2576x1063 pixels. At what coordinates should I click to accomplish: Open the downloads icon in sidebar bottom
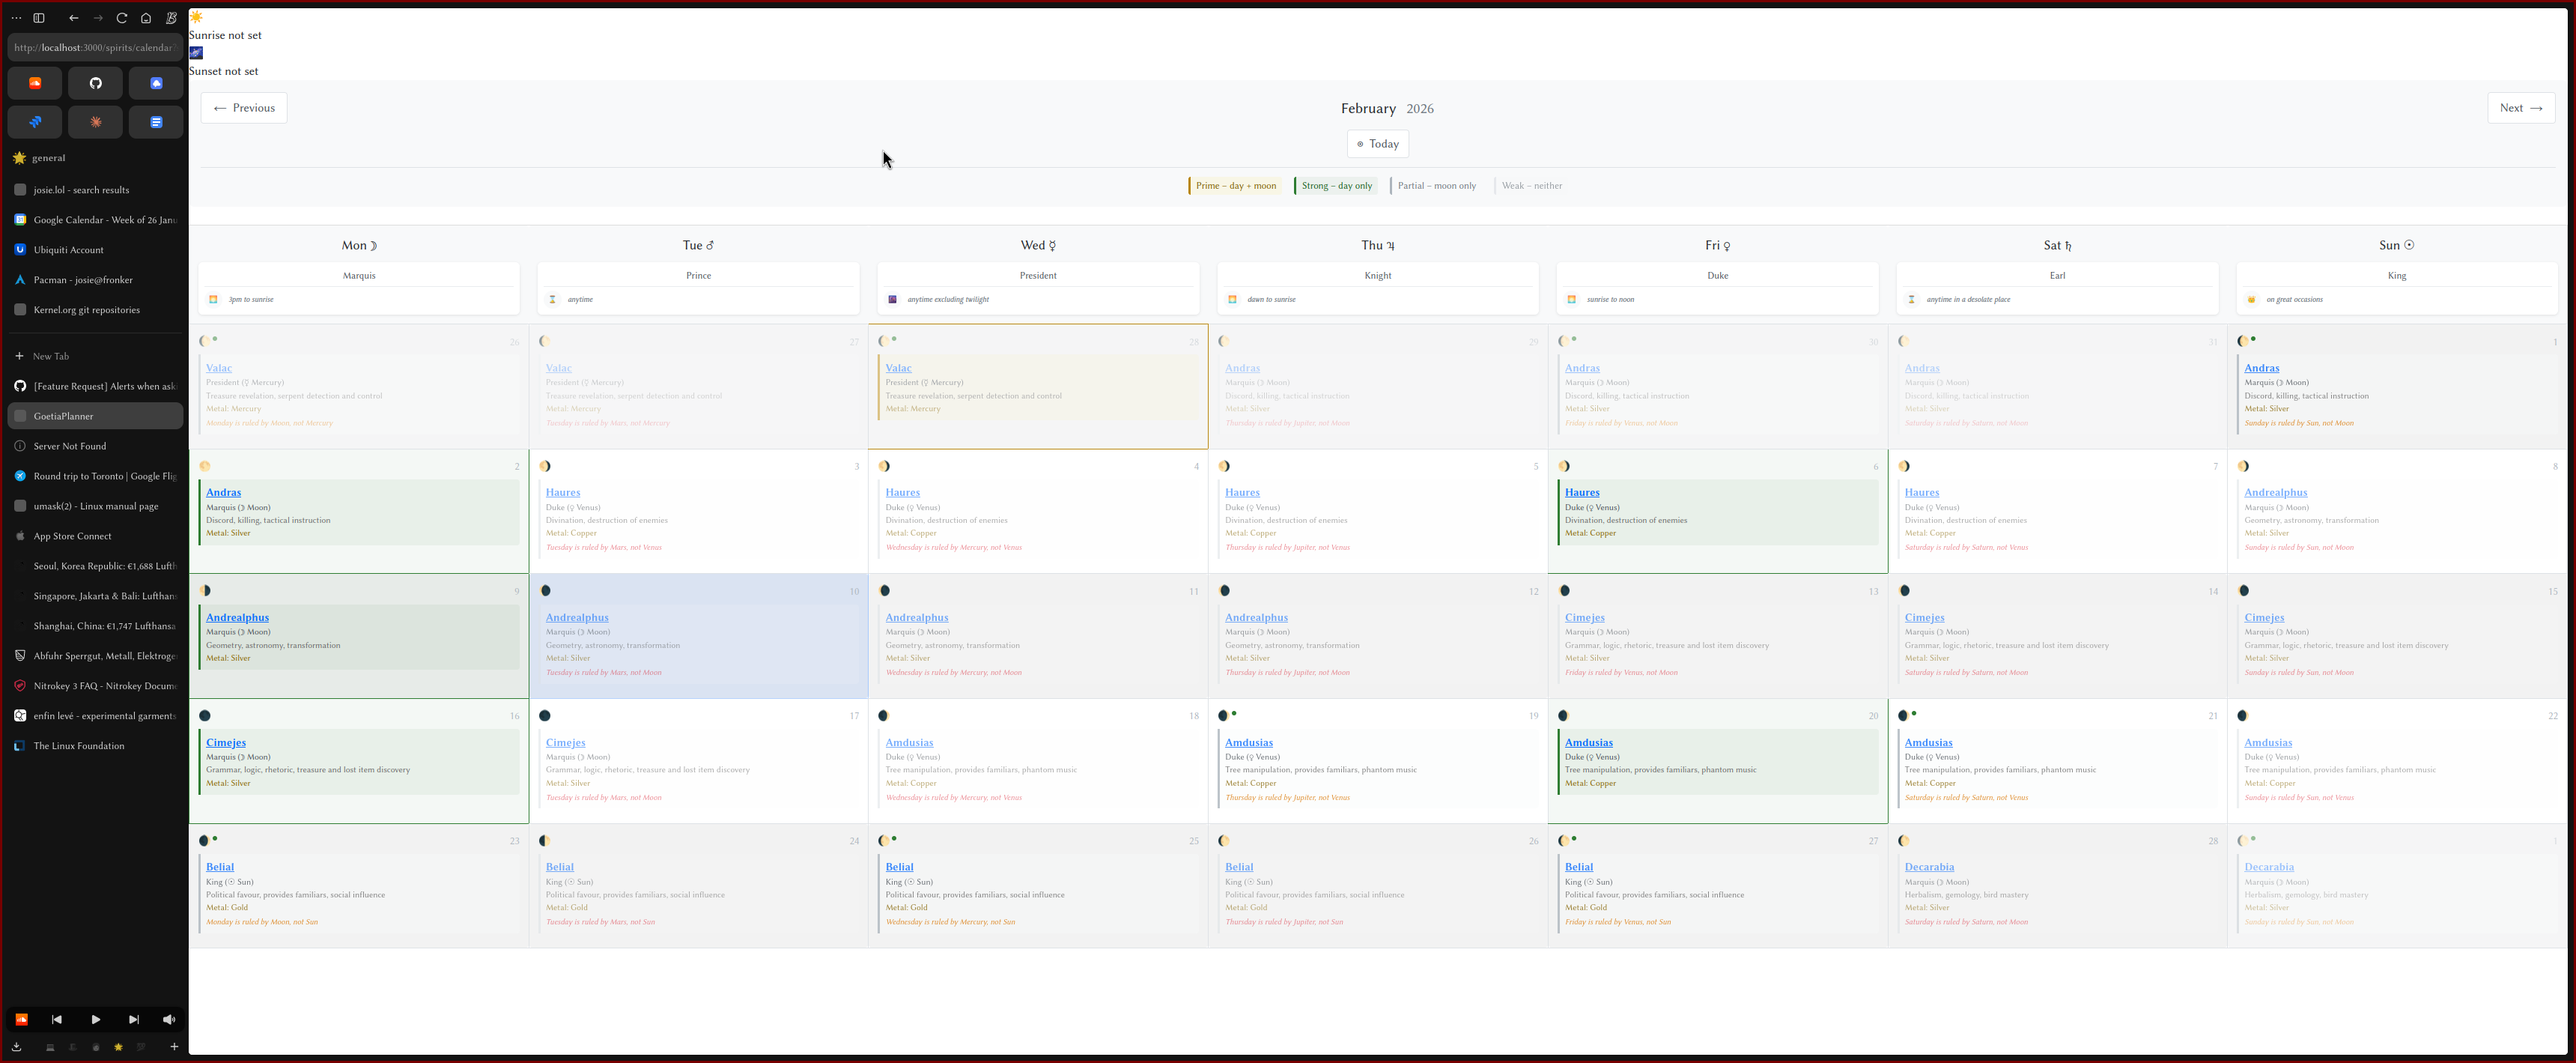click(x=17, y=1047)
